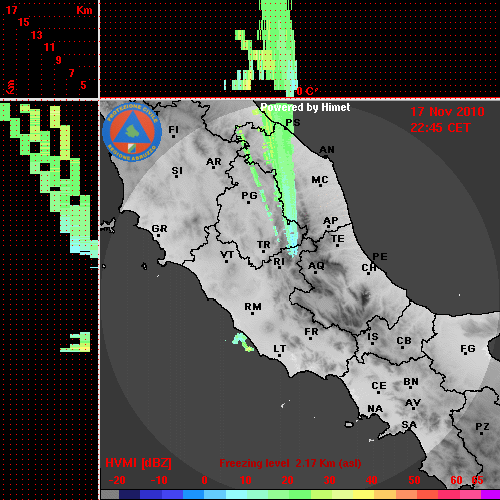
Task: Click the 'Powered by Himet' text
Action: (x=305, y=107)
